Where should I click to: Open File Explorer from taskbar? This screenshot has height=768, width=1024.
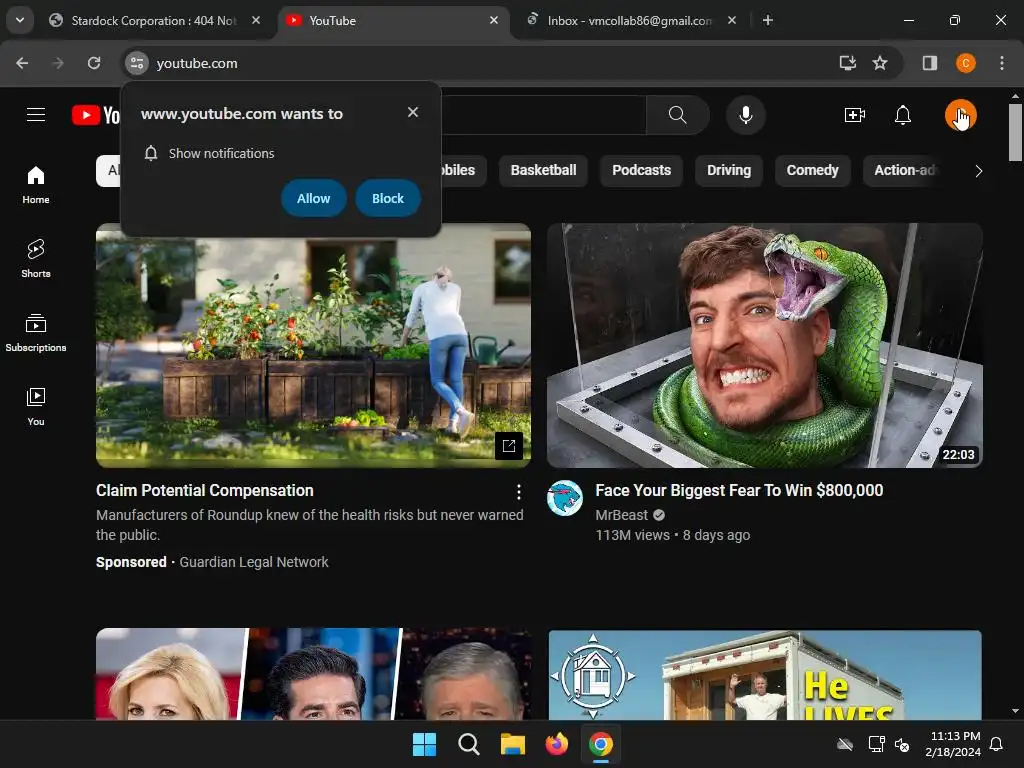tap(513, 744)
